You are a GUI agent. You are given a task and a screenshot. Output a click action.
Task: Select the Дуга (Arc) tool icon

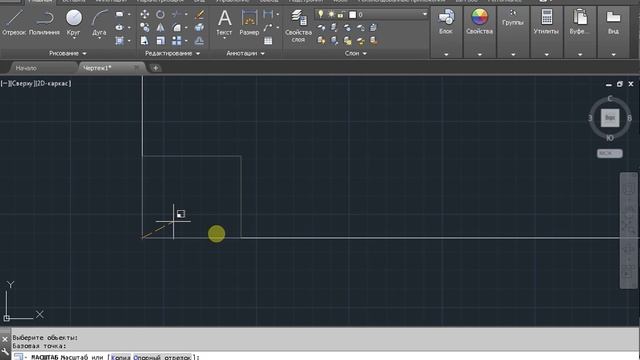click(99, 18)
